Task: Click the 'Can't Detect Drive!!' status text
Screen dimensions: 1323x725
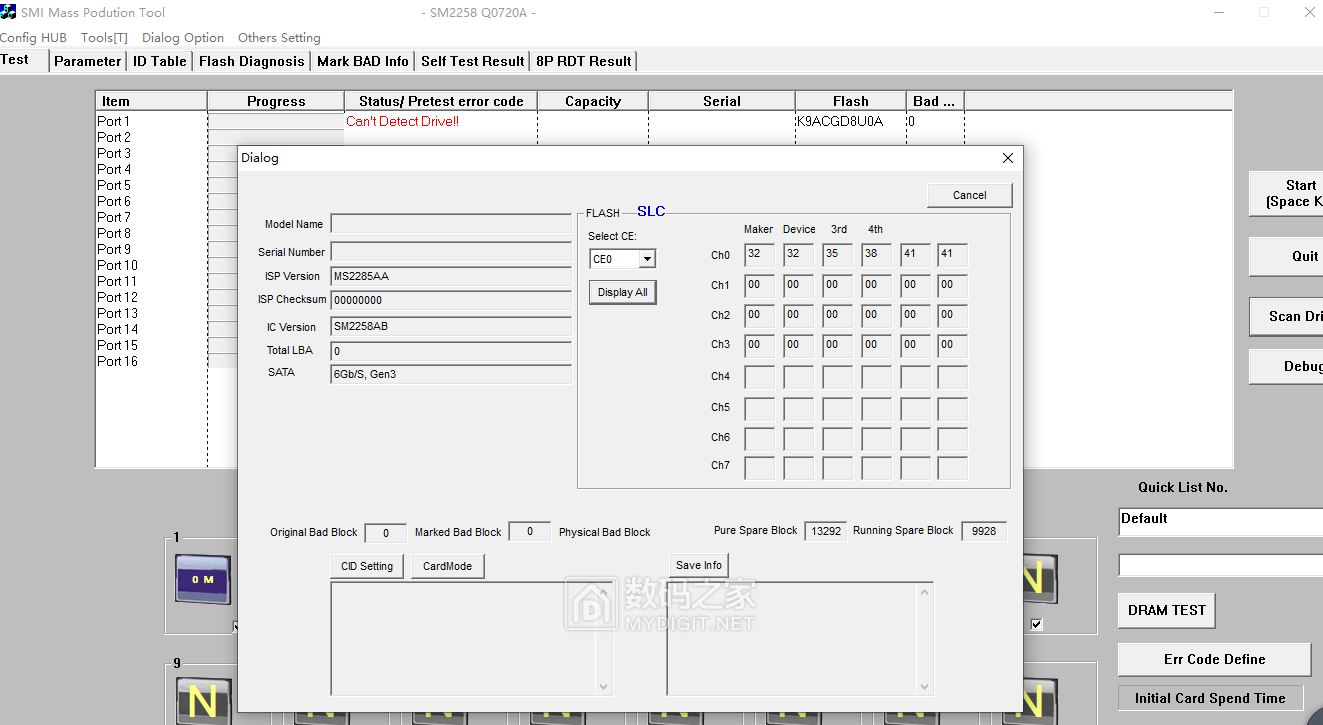Action: point(402,121)
